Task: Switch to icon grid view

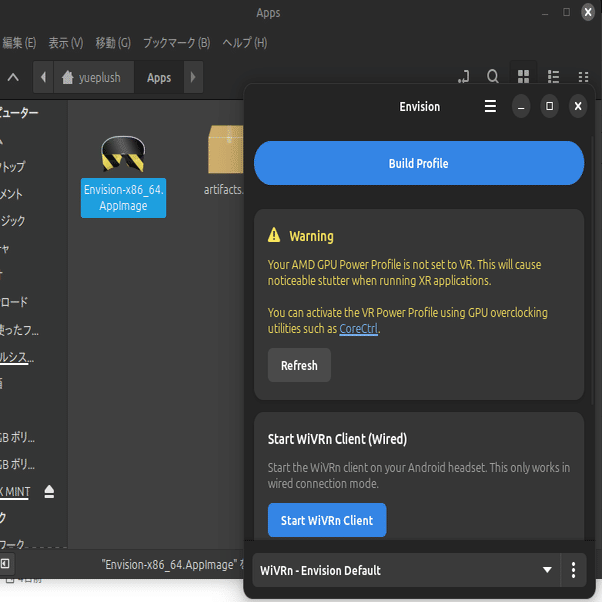Action: pos(523,76)
